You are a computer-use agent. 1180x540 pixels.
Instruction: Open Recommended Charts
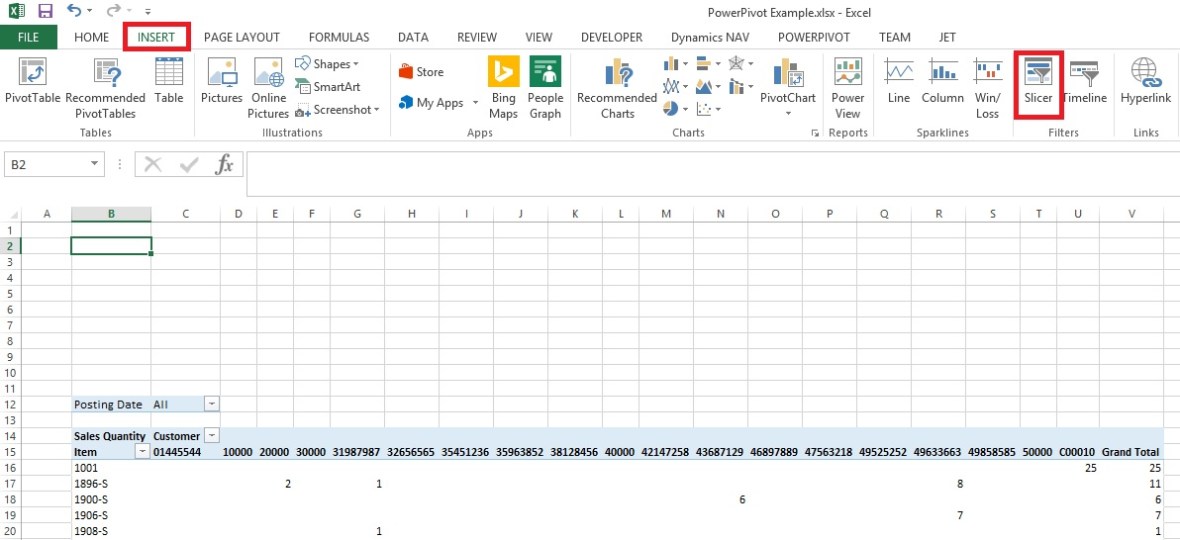617,88
